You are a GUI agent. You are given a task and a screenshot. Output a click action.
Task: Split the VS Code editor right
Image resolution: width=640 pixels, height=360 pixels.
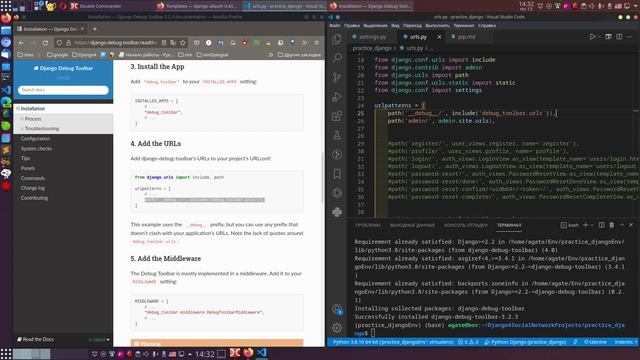click(619, 37)
